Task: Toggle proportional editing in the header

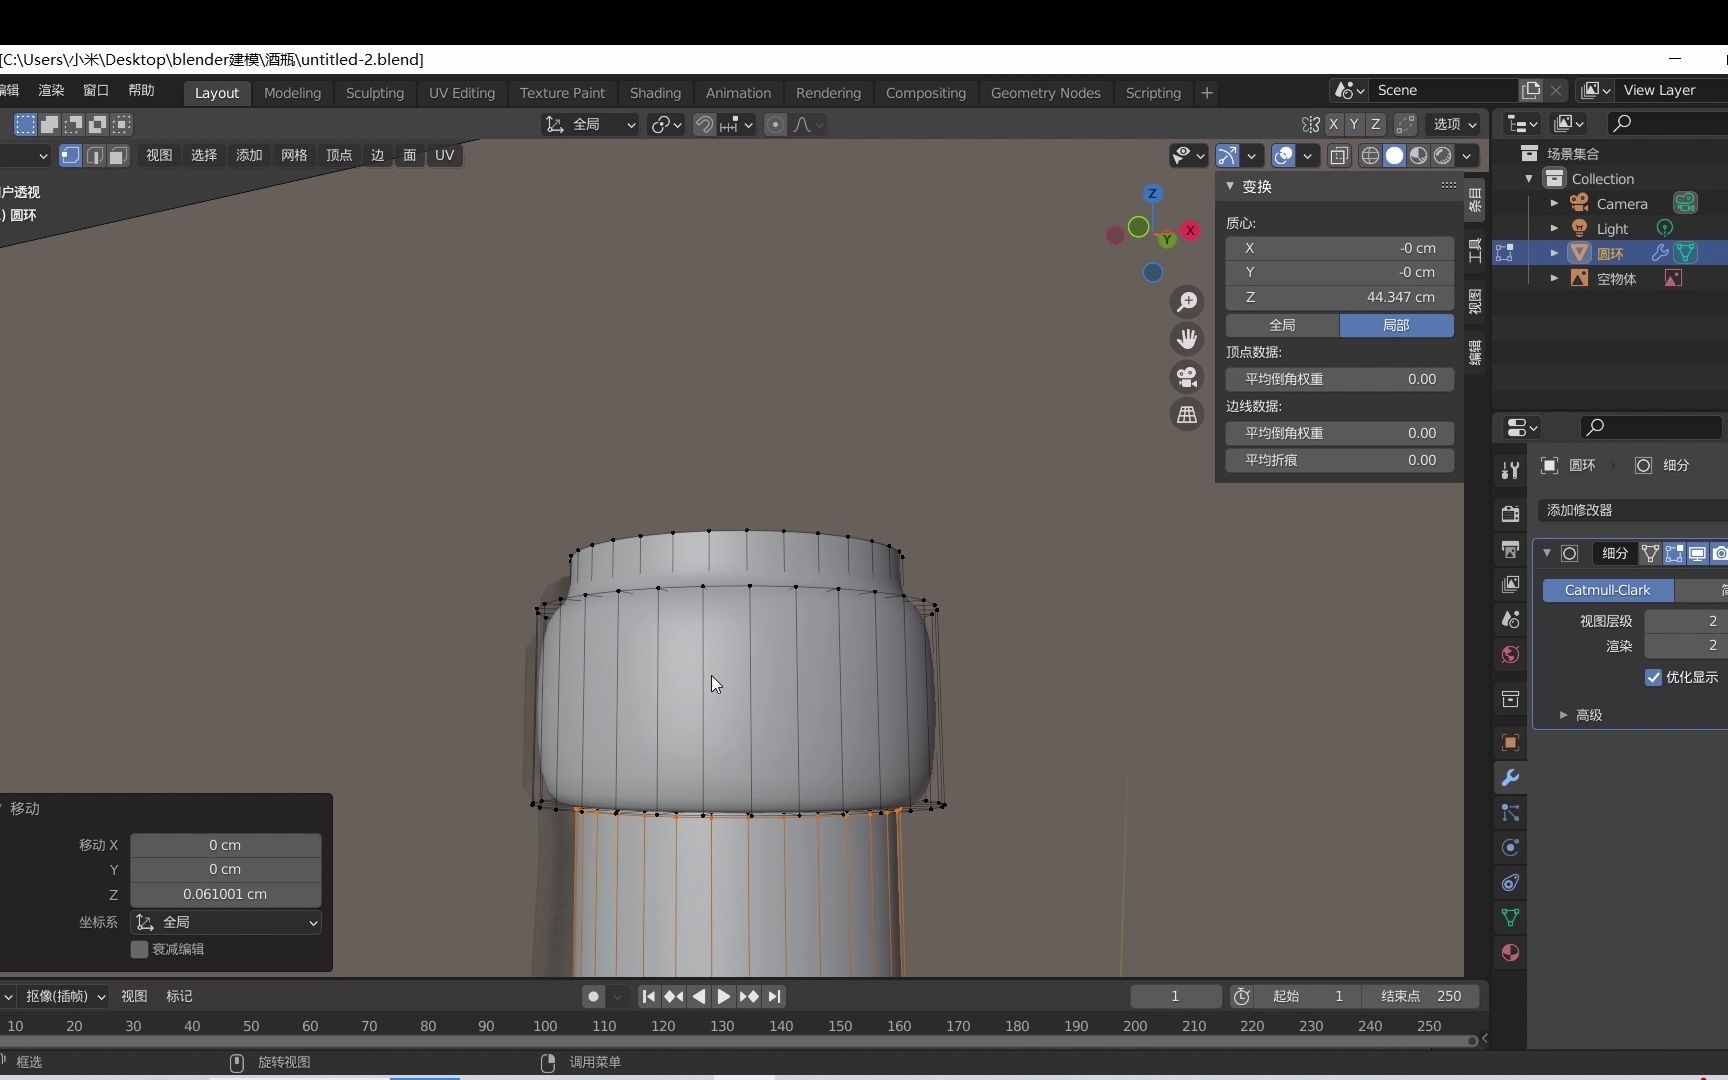Action: (x=776, y=124)
